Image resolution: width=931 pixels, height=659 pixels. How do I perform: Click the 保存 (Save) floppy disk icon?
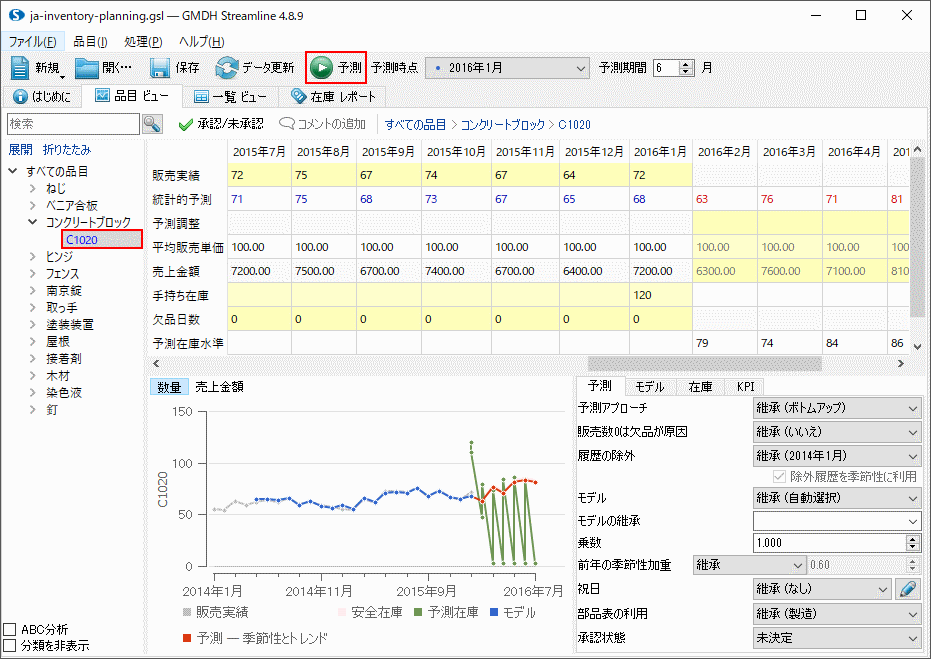[160, 68]
